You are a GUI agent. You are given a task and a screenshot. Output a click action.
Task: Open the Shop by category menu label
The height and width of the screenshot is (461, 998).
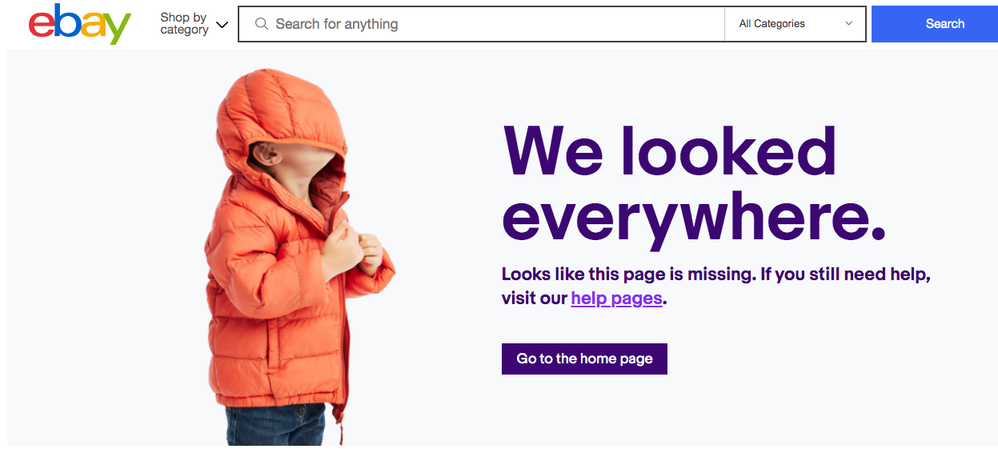pyautogui.click(x=184, y=24)
